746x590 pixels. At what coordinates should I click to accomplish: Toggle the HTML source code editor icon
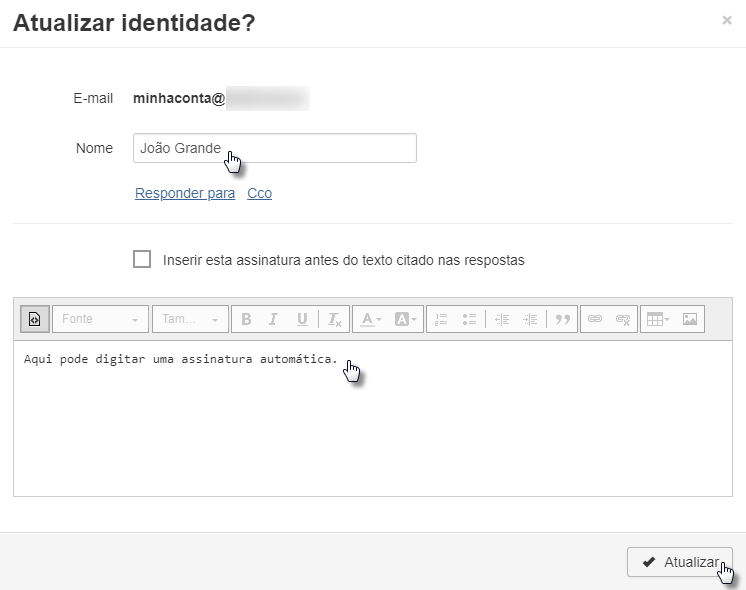(35, 319)
